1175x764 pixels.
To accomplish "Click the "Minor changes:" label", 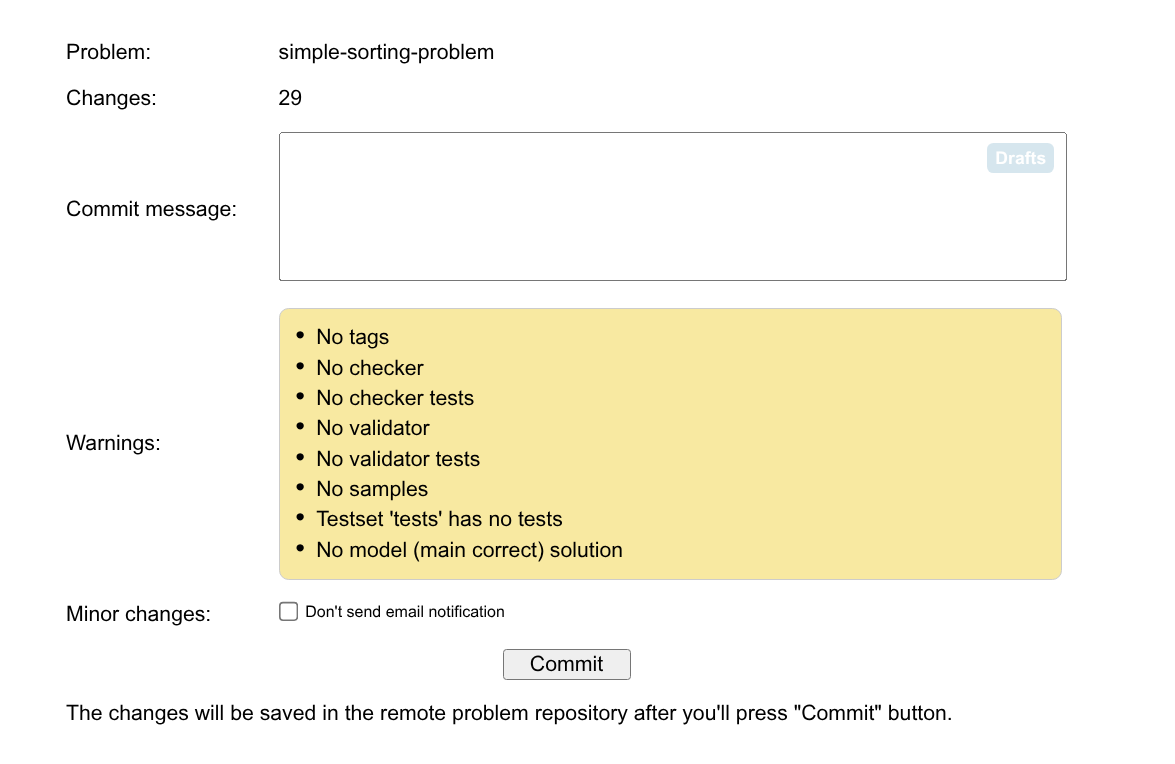I will tap(138, 613).
